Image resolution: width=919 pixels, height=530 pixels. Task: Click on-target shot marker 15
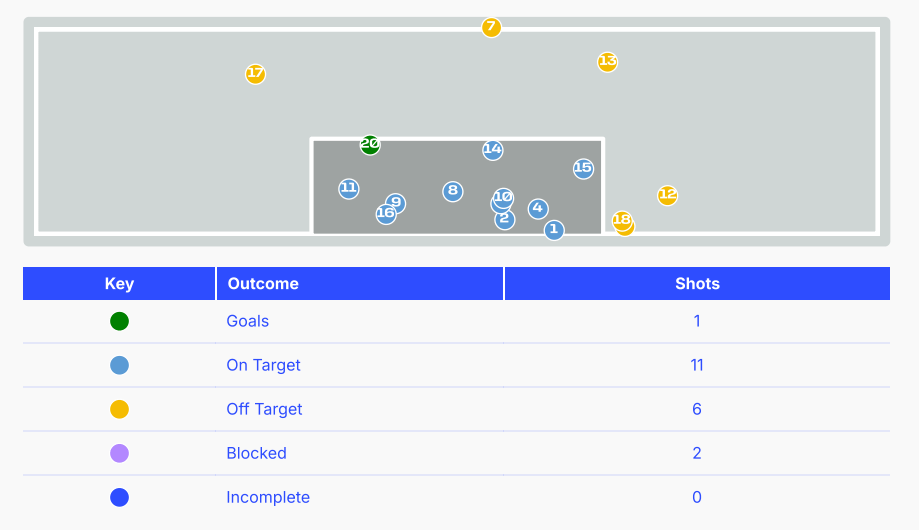coord(583,169)
